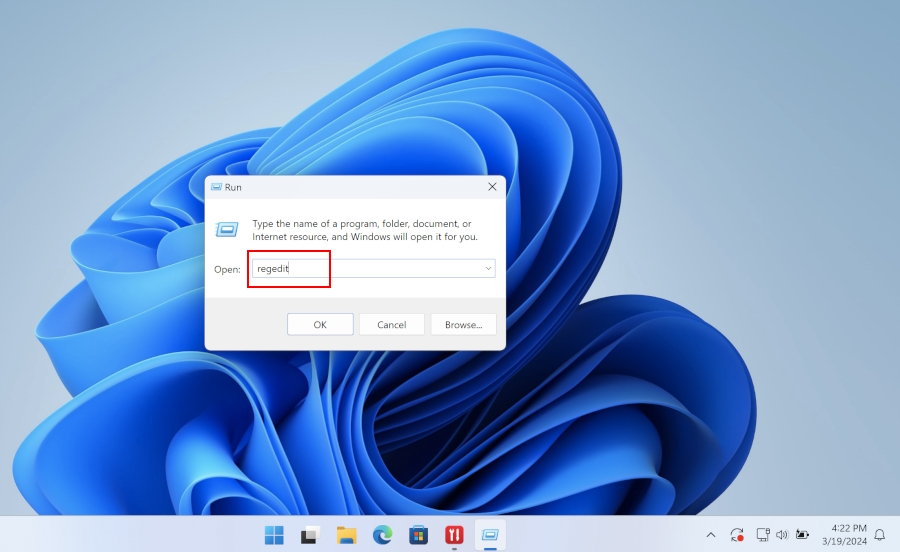Open Task View from the taskbar

(x=310, y=535)
